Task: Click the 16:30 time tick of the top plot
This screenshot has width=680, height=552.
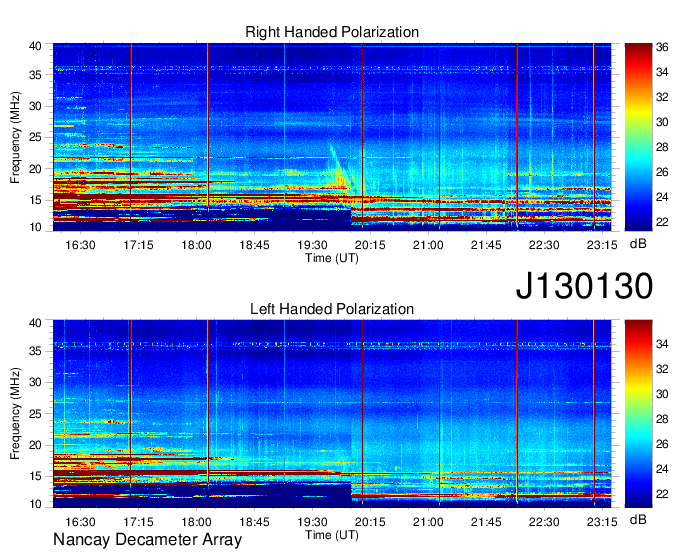Action: [x=80, y=245]
